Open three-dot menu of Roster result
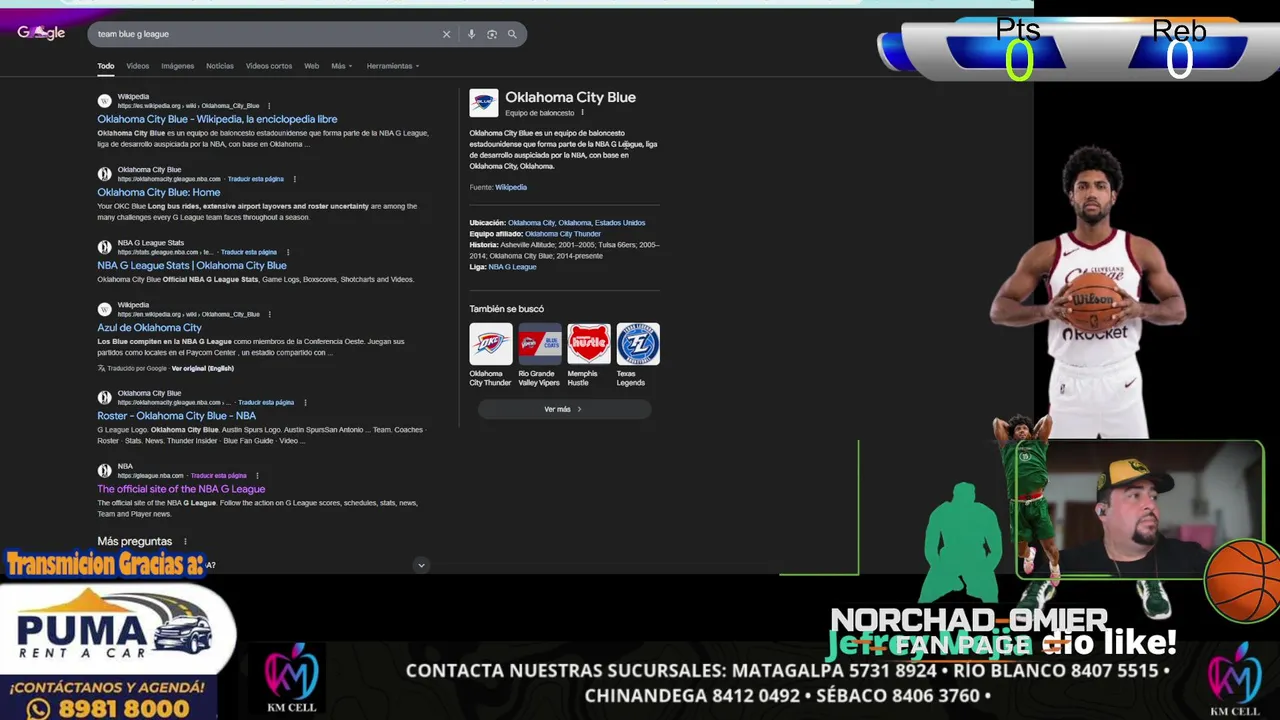This screenshot has width=1280, height=720. pyautogui.click(x=304, y=402)
